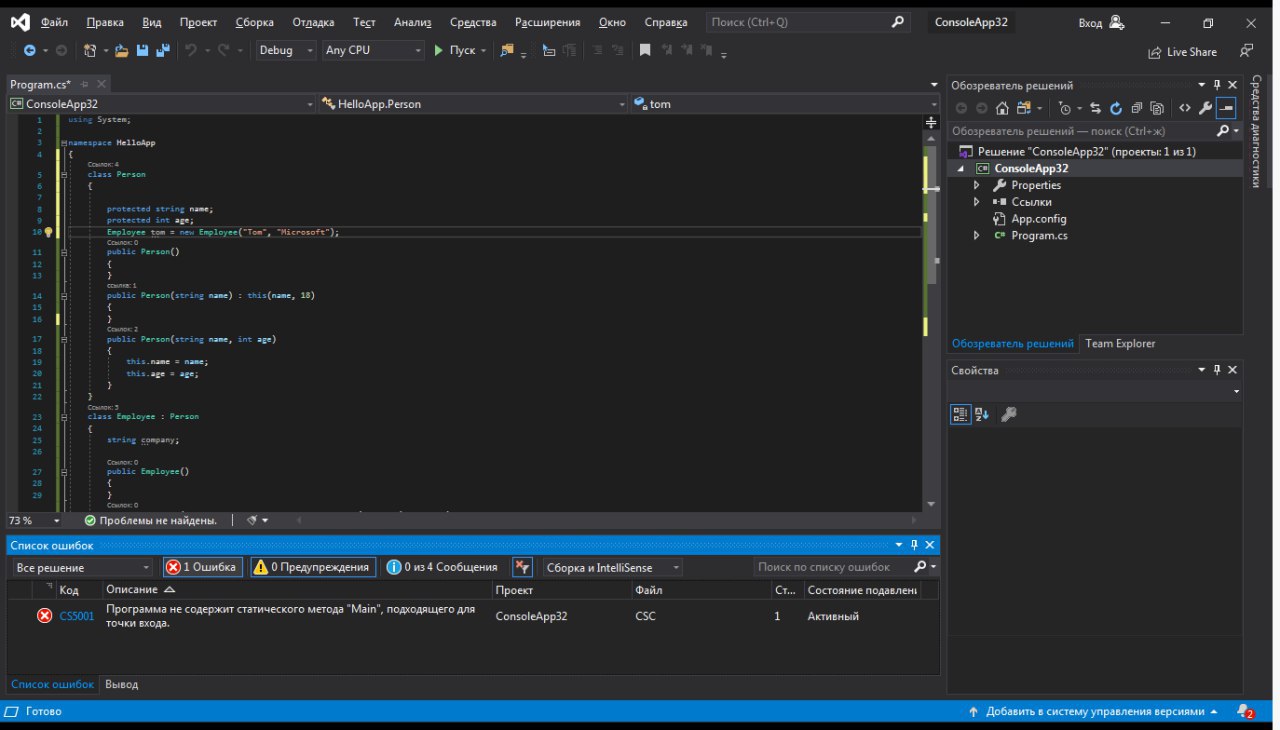Click the Pending Changes Filter clock icon
Image resolution: width=1280 pixels, height=730 pixels.
[x=1065, y=108]
